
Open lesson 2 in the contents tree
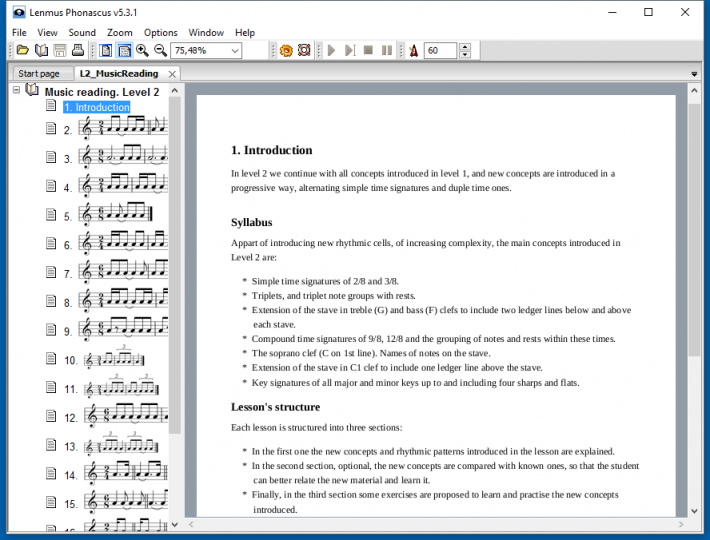click(116, 129)
